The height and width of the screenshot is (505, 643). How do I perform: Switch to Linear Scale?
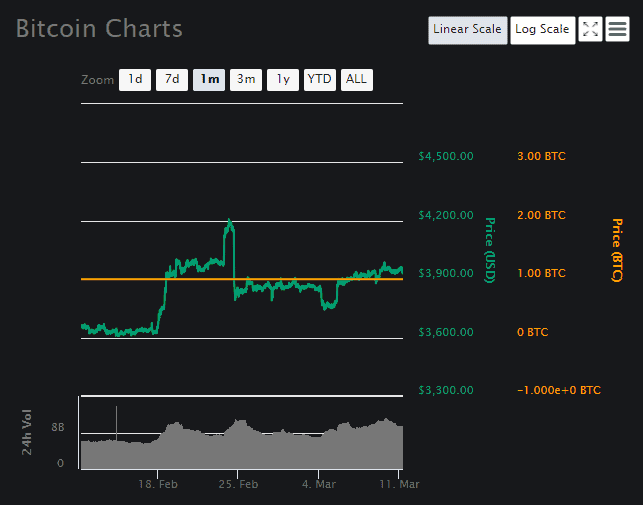point(467,30)
